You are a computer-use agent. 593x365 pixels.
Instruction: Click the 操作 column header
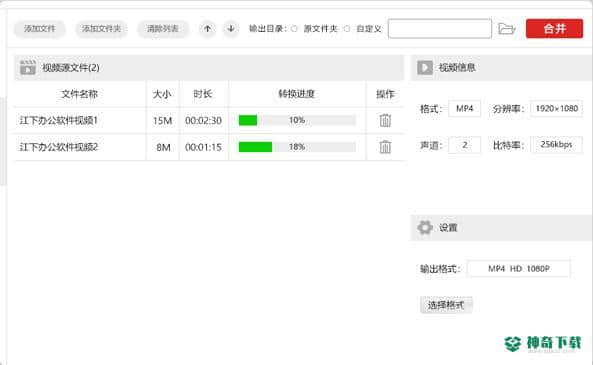tap(385, 94)
